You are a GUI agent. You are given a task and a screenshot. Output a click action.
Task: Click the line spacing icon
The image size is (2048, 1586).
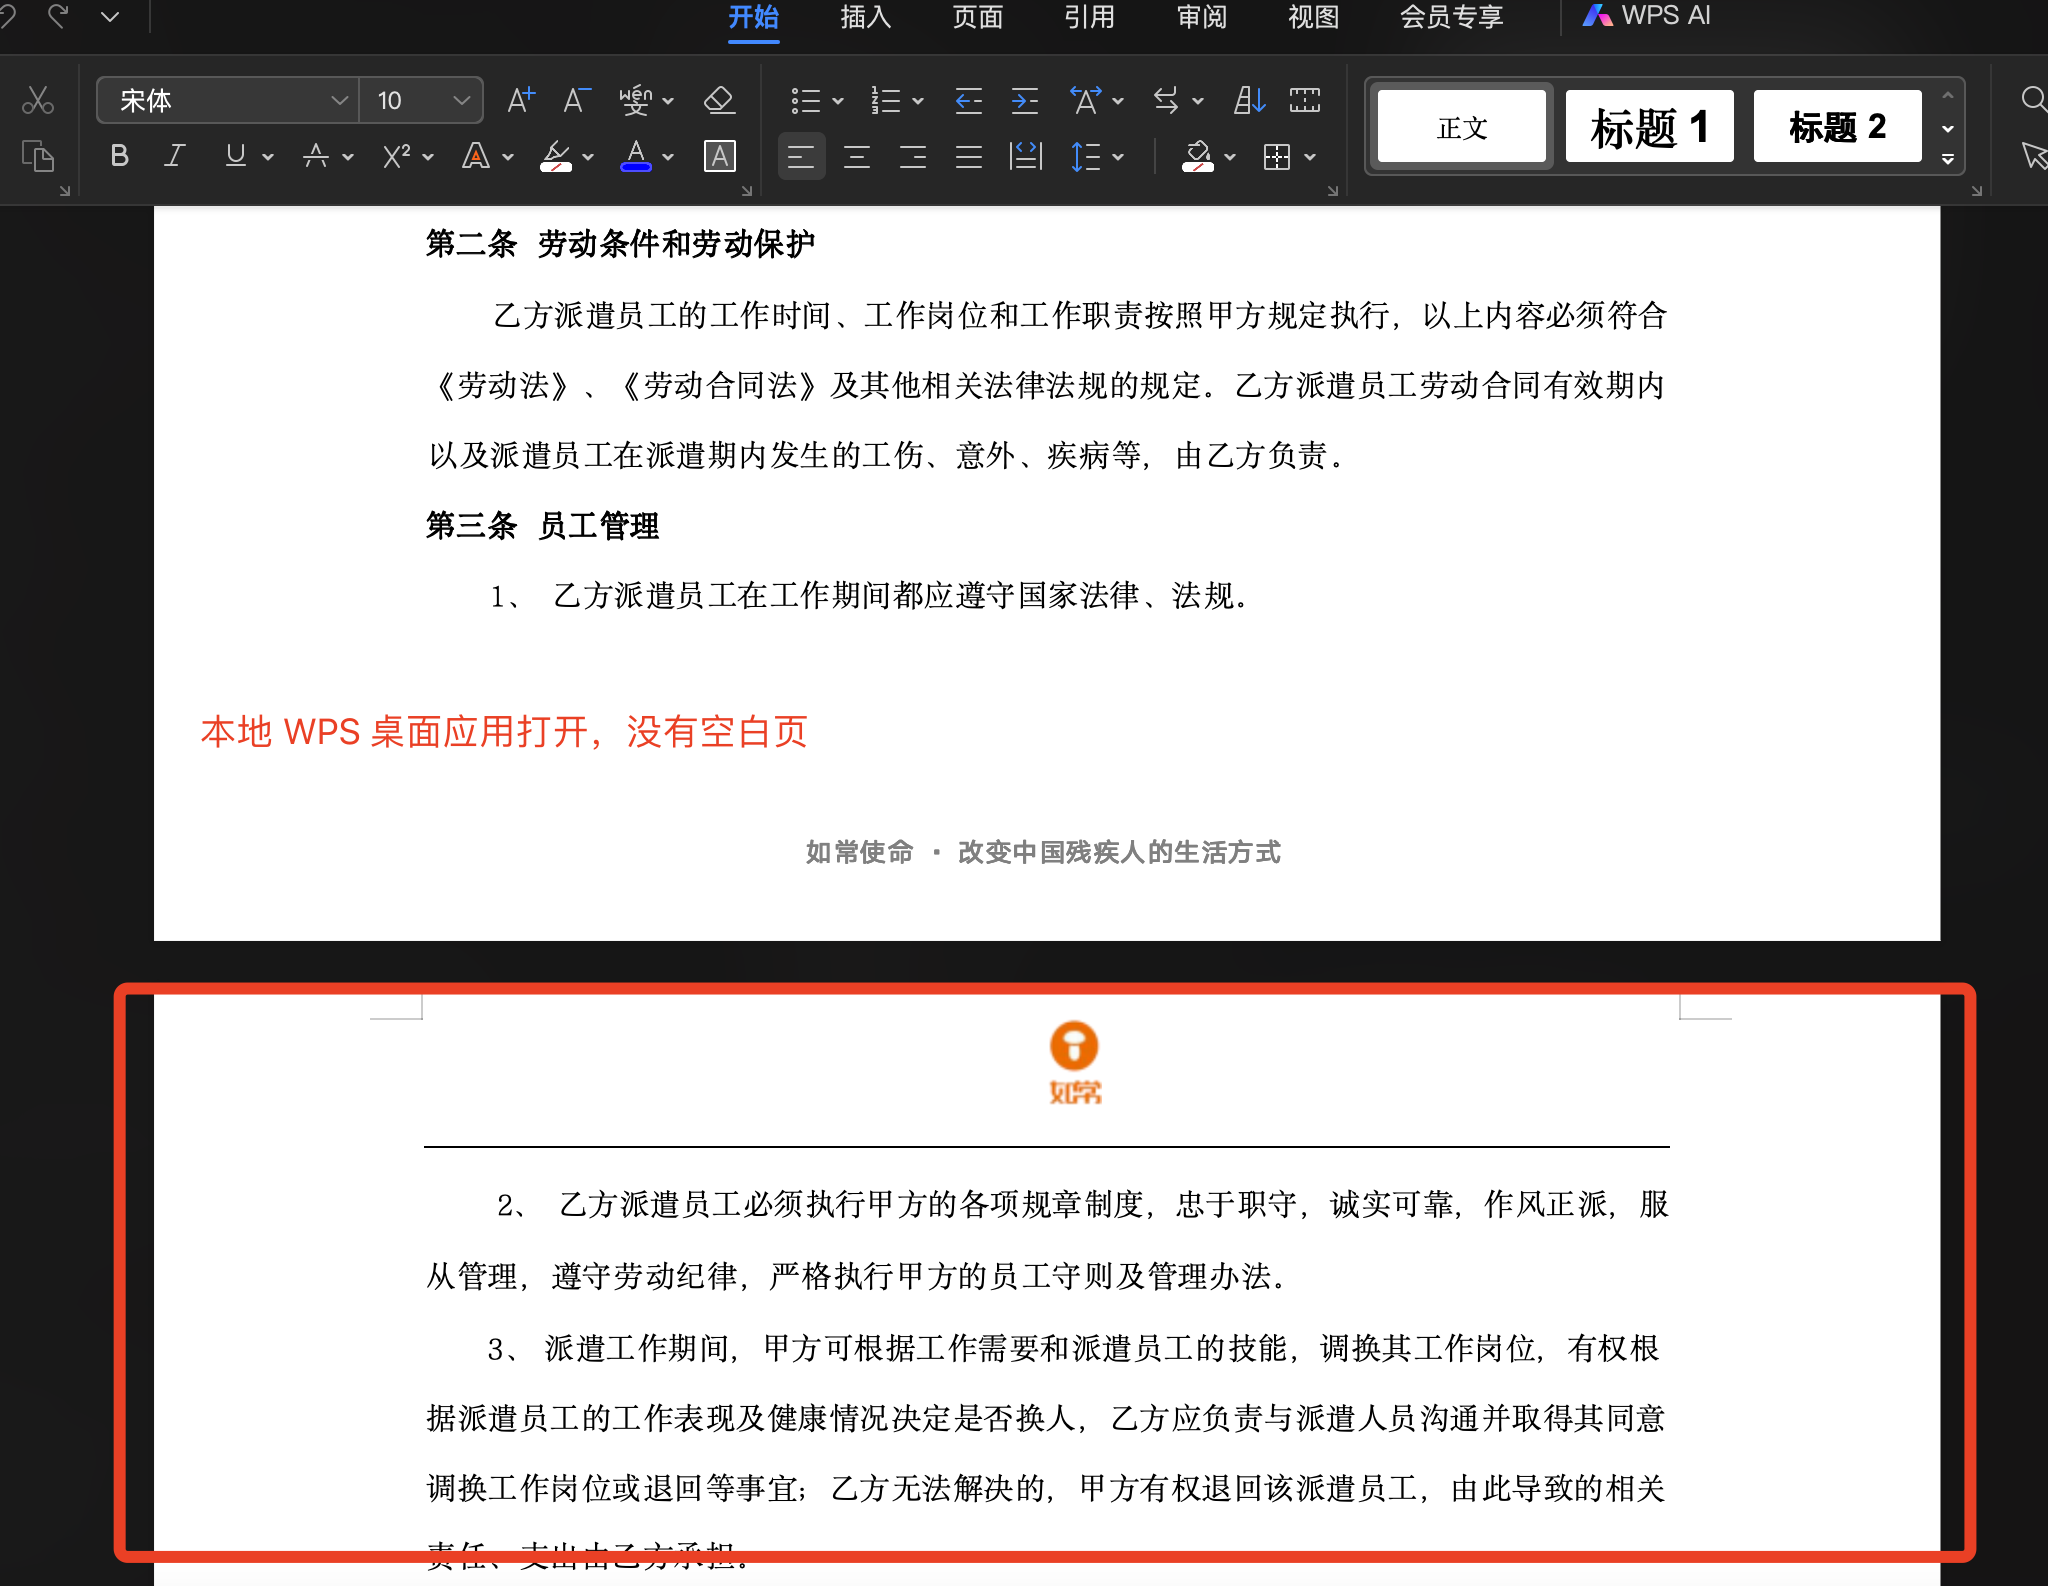tap(1085, 156)
